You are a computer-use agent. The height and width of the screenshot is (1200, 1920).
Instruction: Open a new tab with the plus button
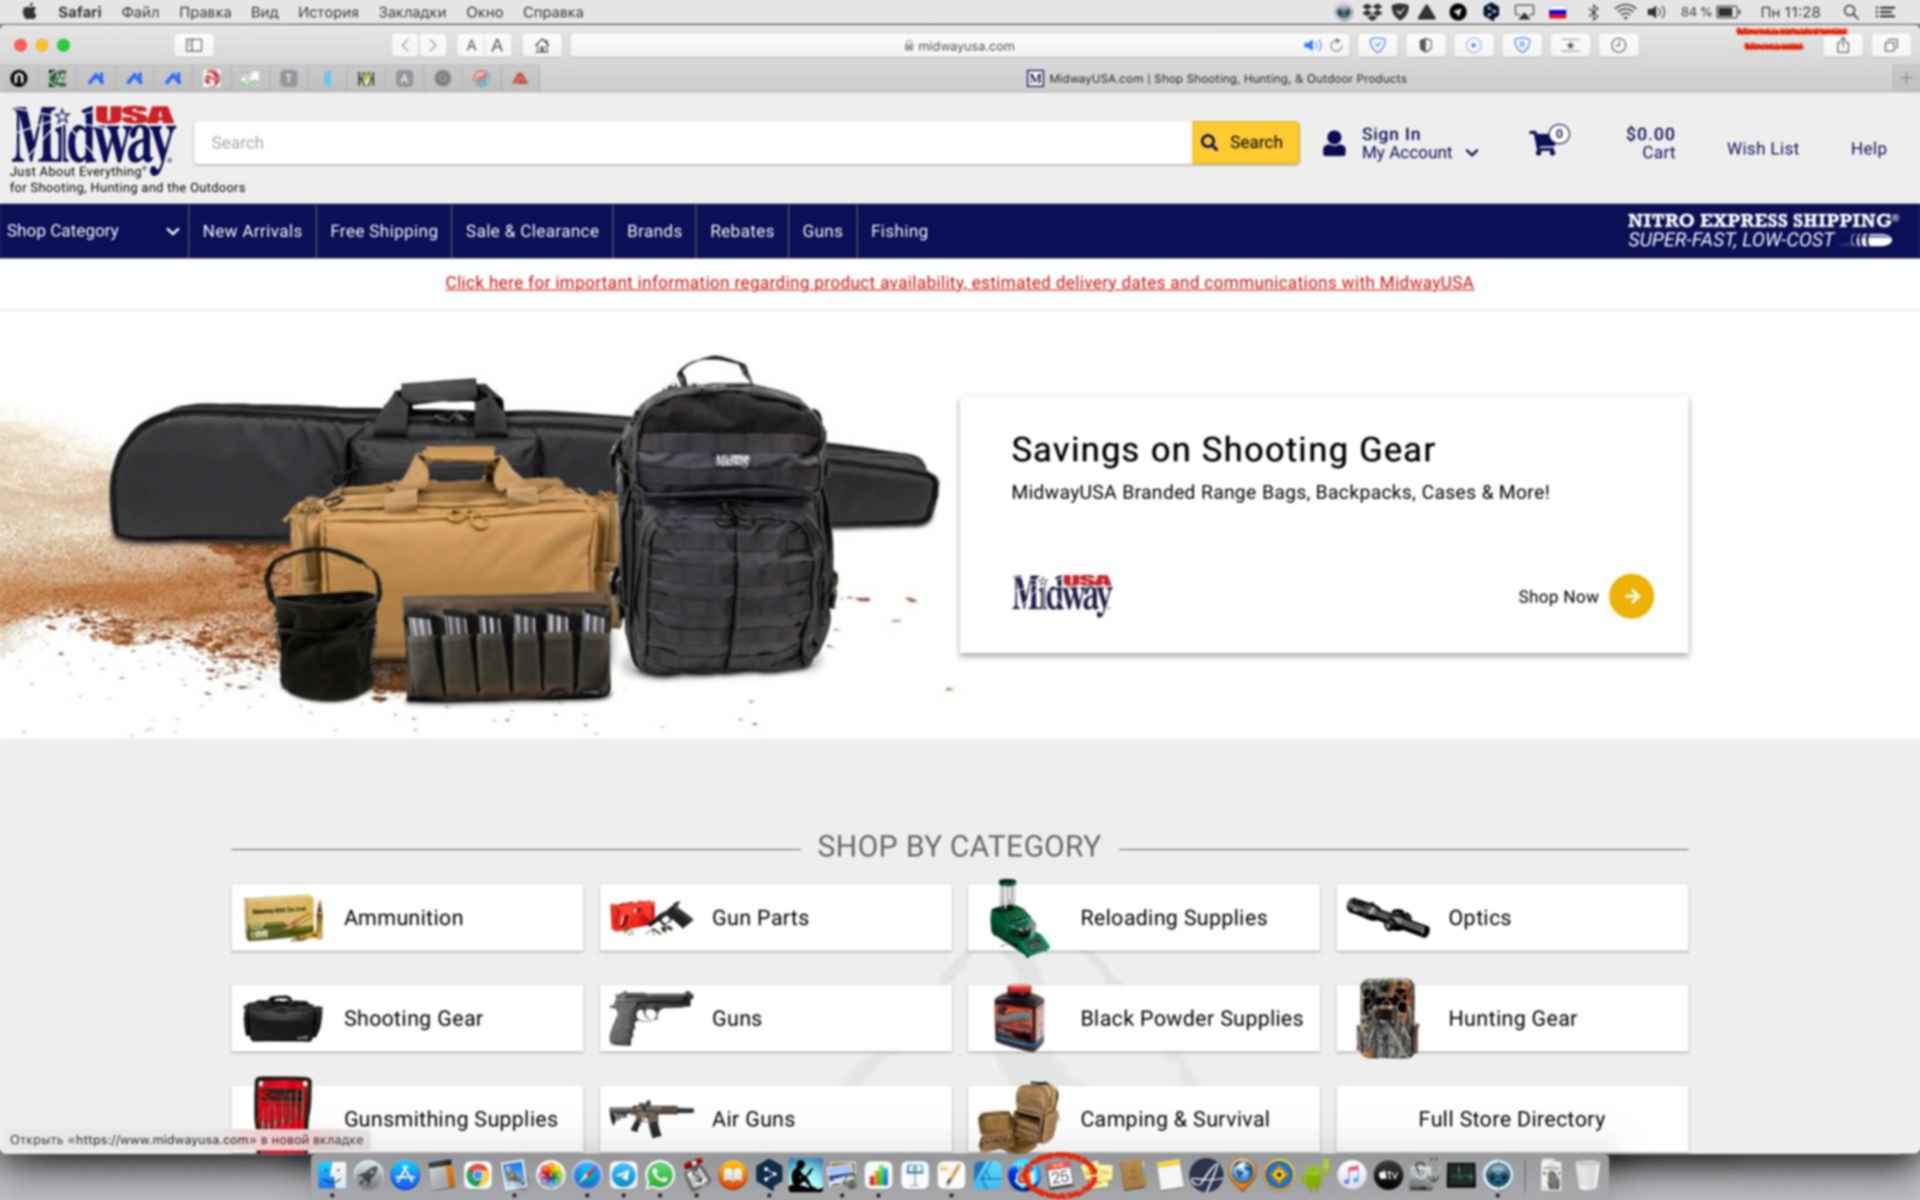[1906, 78]
